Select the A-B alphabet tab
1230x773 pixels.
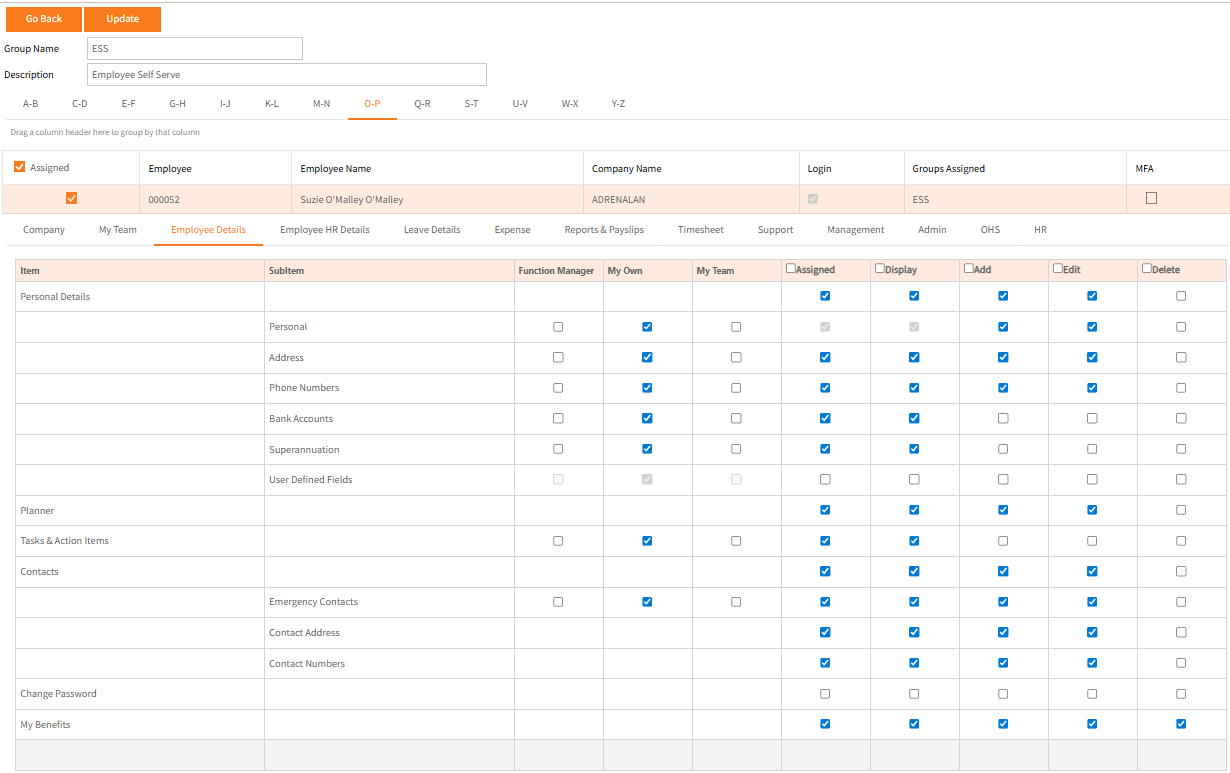pyautogui.click(x=31, y=104)
